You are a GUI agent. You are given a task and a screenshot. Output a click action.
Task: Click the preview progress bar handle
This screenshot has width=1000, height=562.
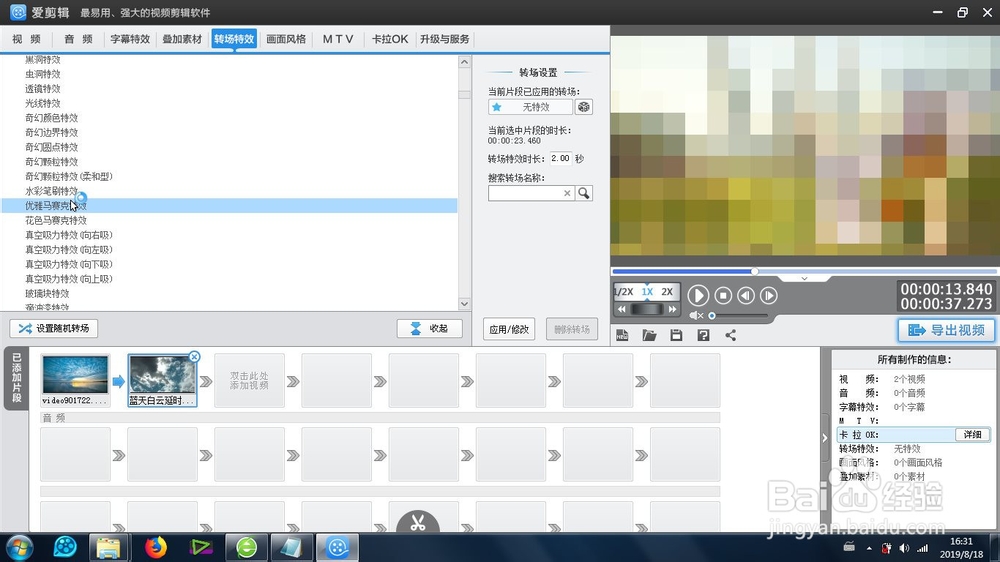pyautogui.click(x=754, y=271)
